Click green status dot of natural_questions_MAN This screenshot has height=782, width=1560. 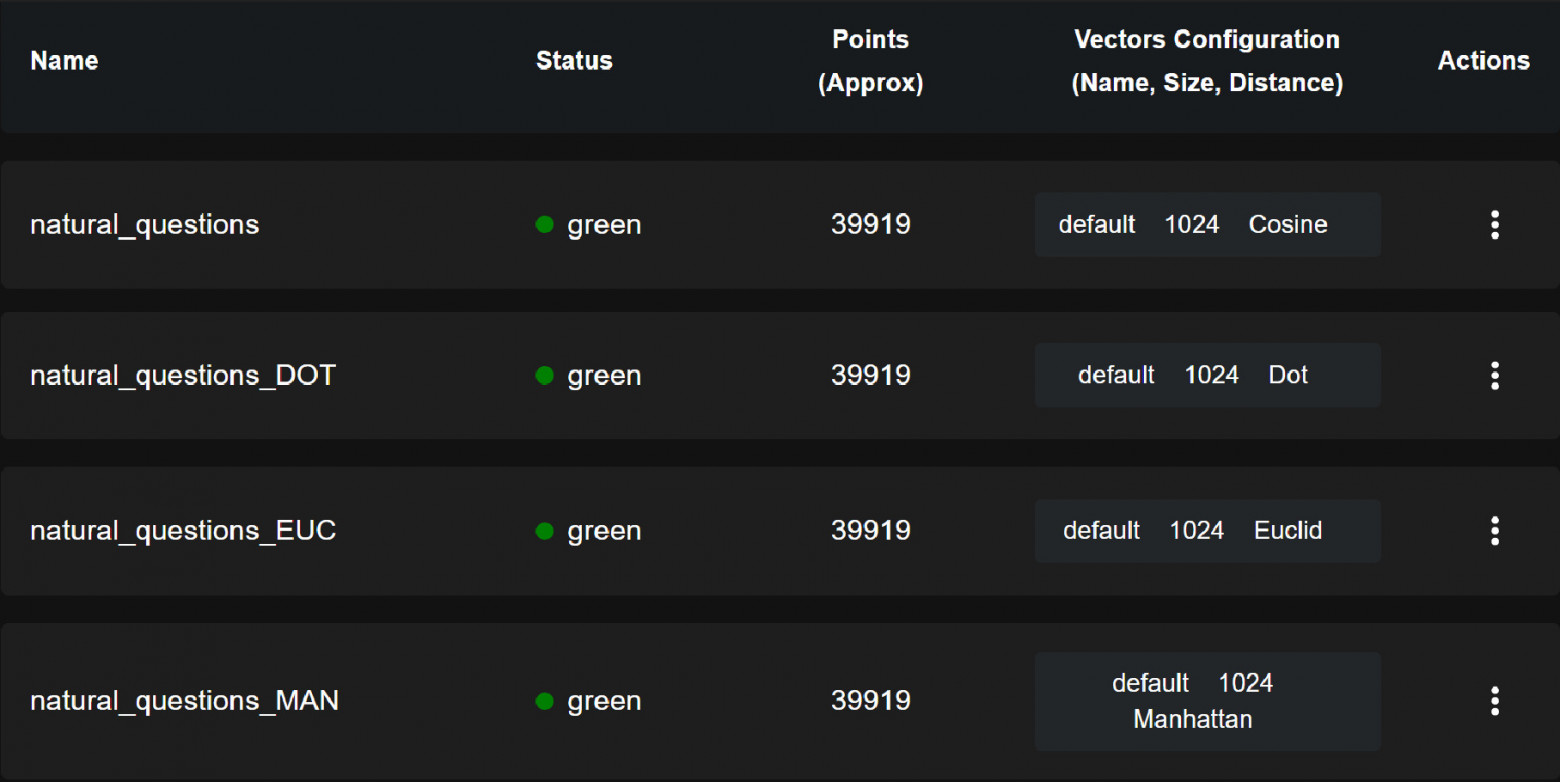545,701
